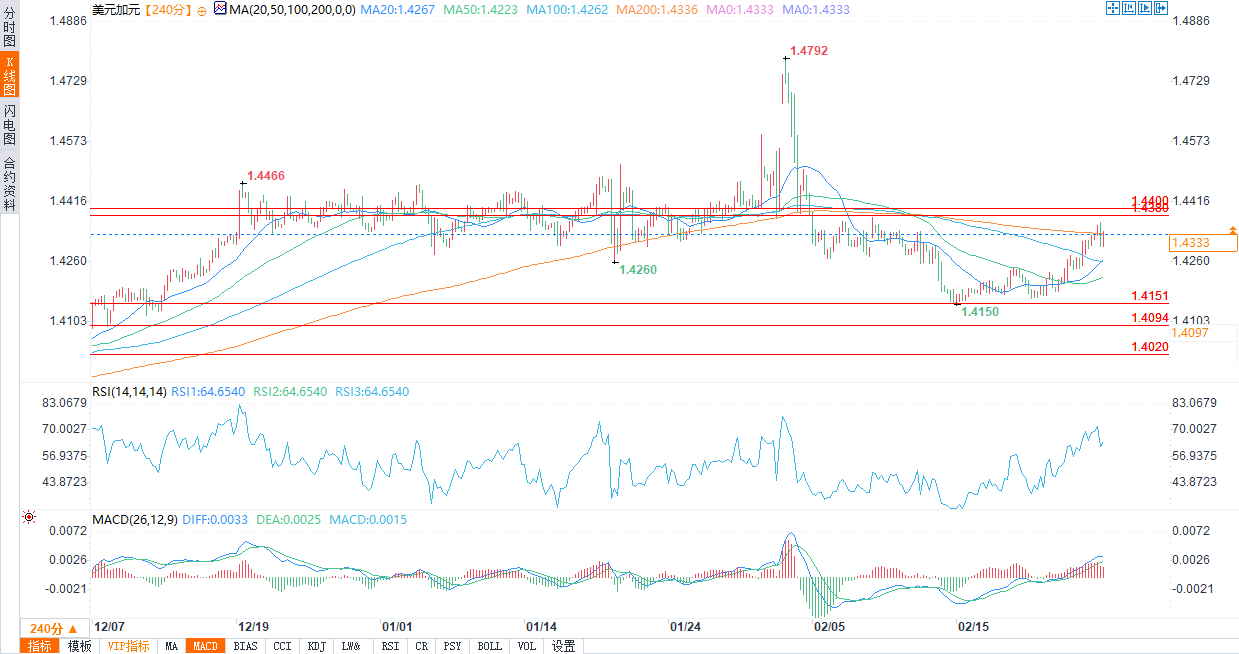Open the VIP指标 button
Image resolution: width=1239 pixels, height=654 pixels.
pos(128,646)
